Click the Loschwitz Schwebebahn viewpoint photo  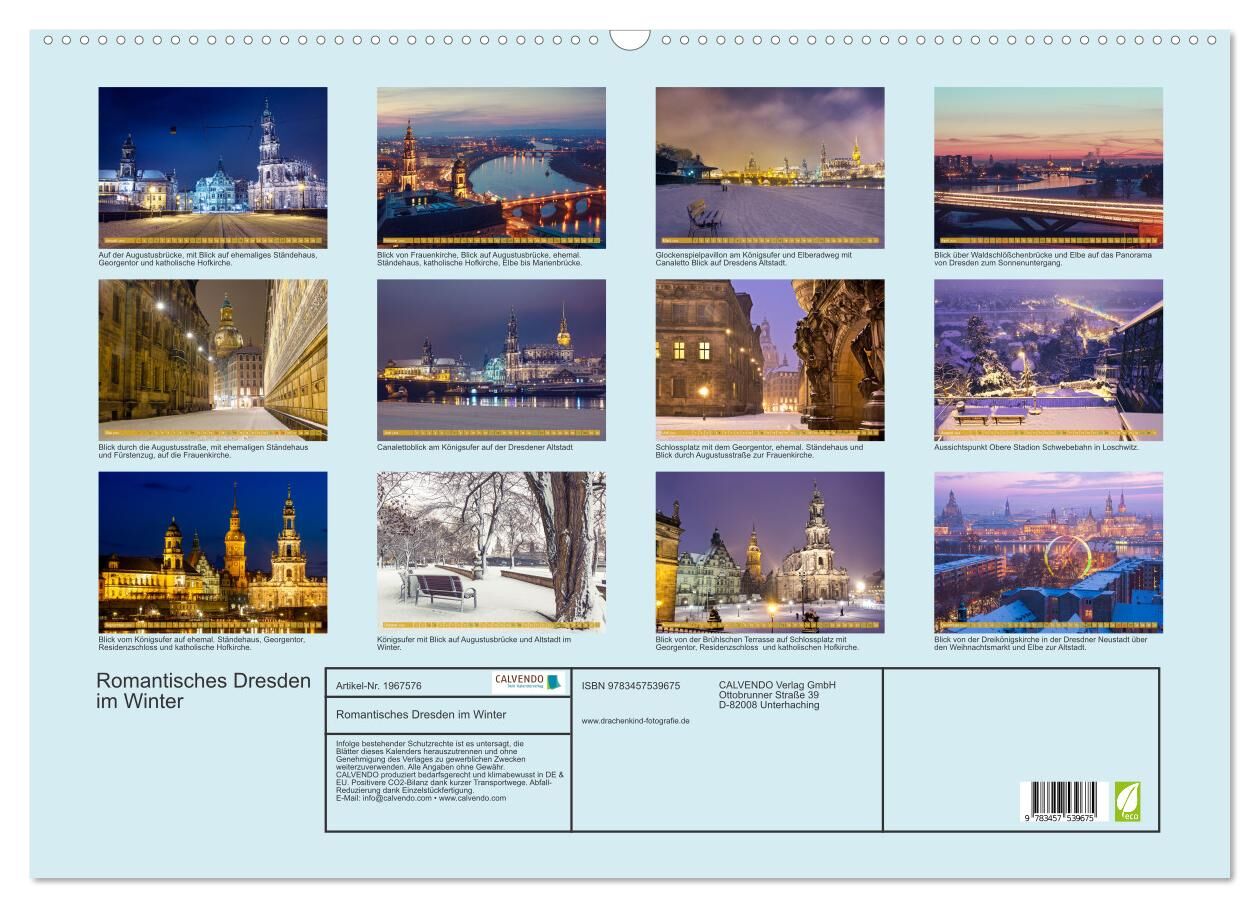tap(1048, 359)
